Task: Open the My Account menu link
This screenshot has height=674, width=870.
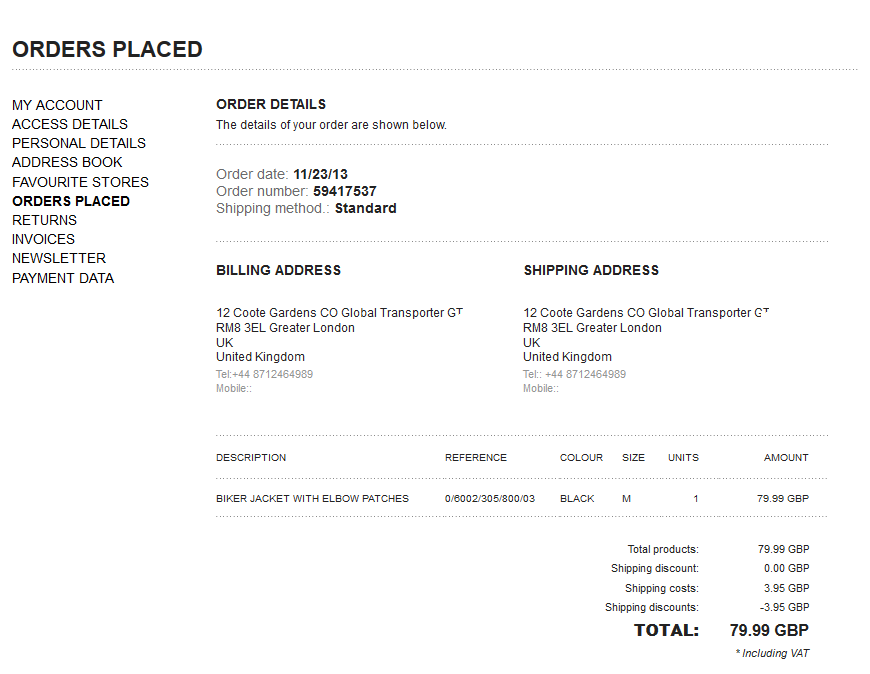Action: (57, 105)
